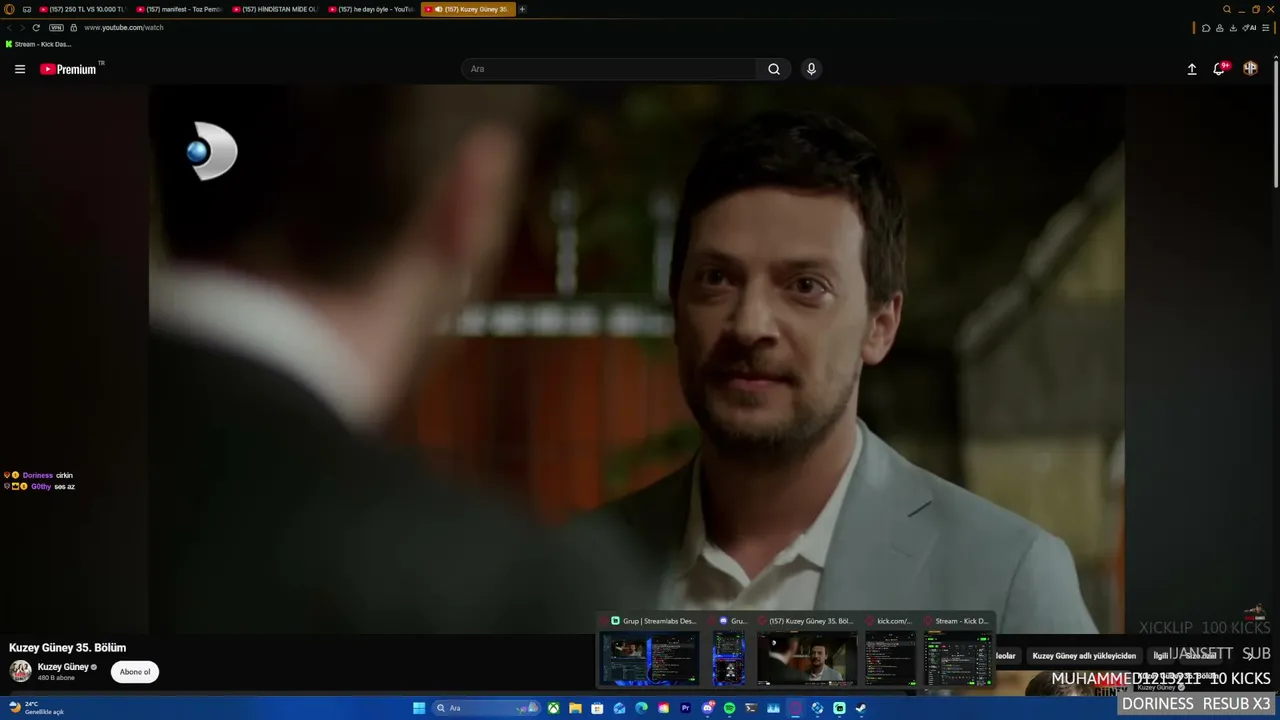Viewport: 1280px width, 720px height.
Task: Switch to the '250 TL VS 10.000 TL' tab
Action: [81, 9]
